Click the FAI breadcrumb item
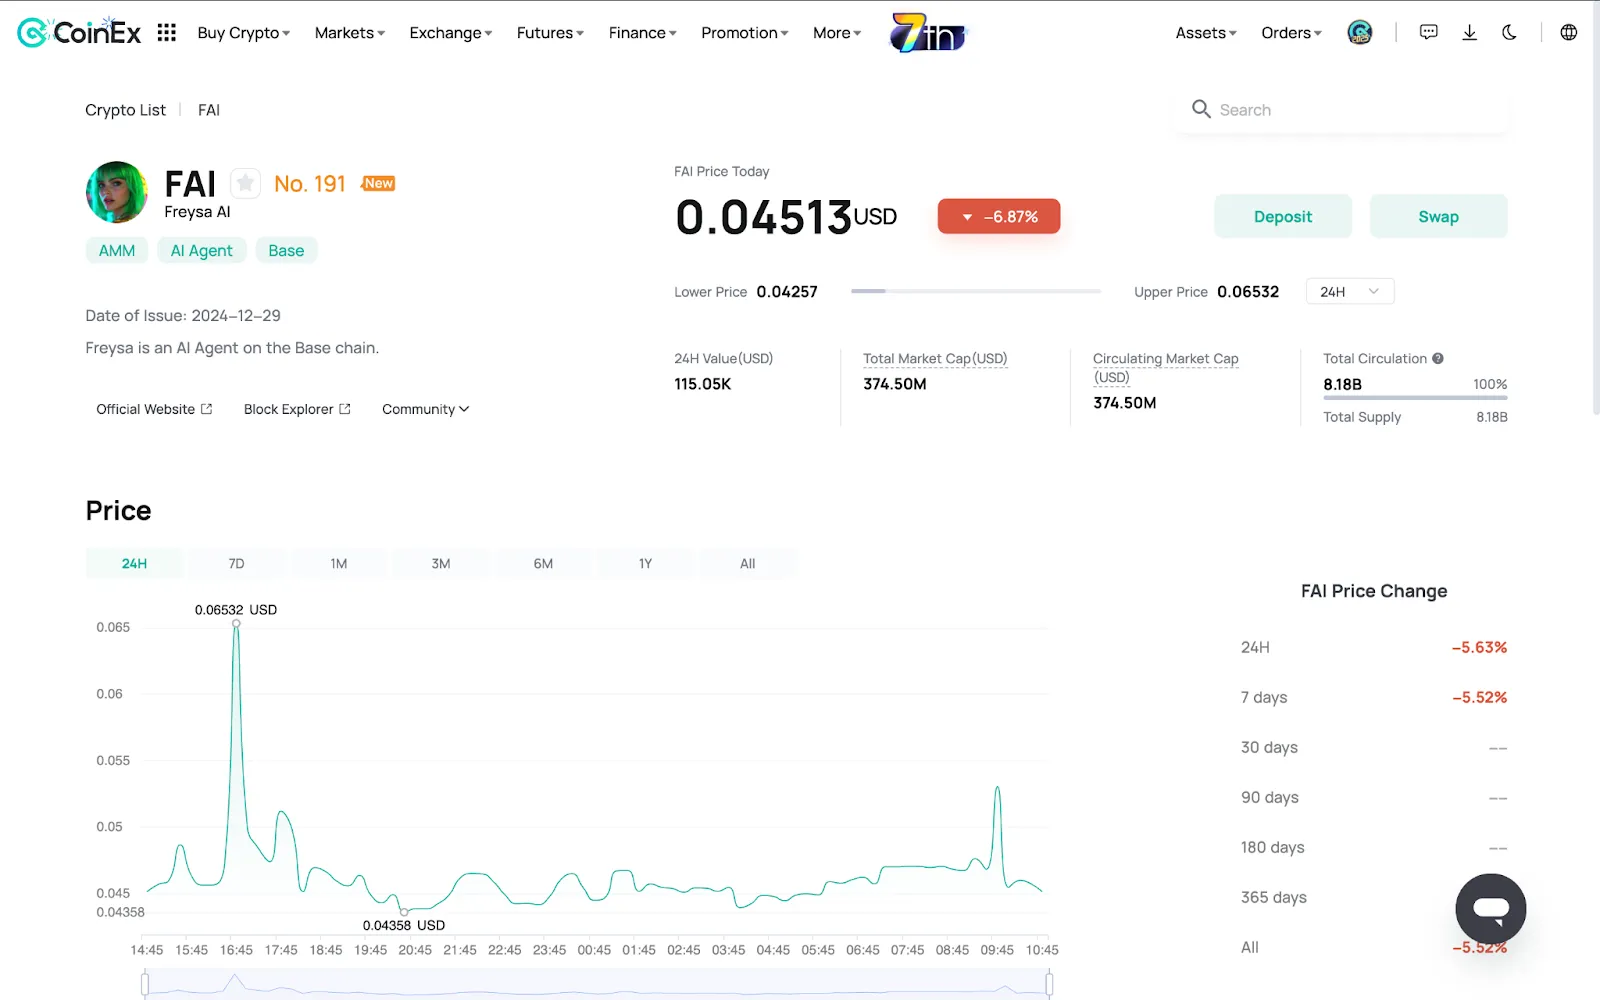The height and width of the screenshot is (1000, 1600). tap(209, 109)
